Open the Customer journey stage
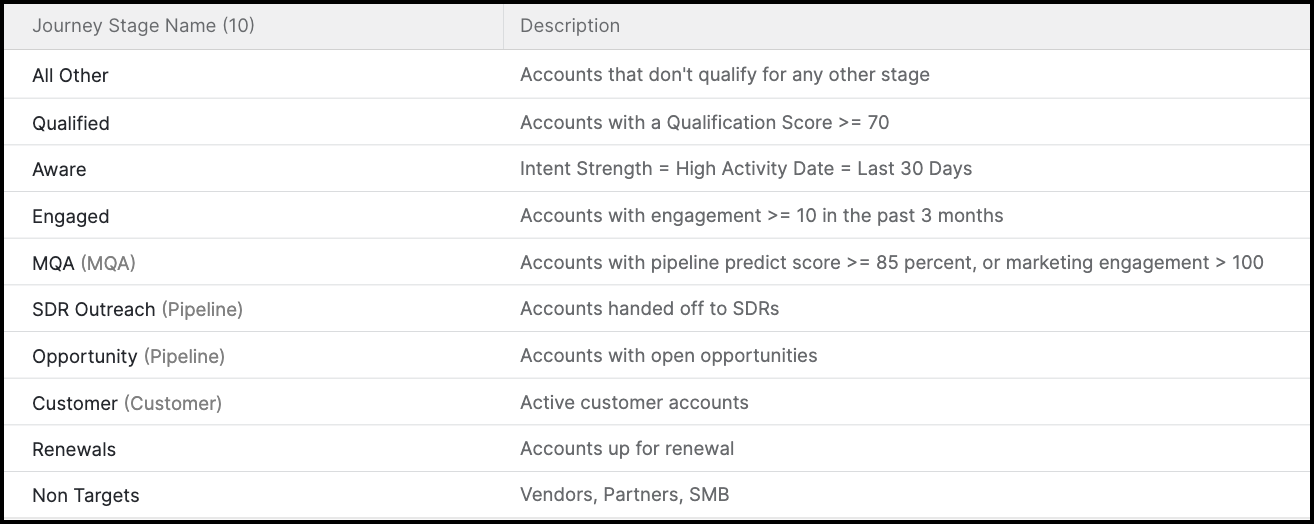The width and height of the screenshot is (1314, 524). coord(75,403)
